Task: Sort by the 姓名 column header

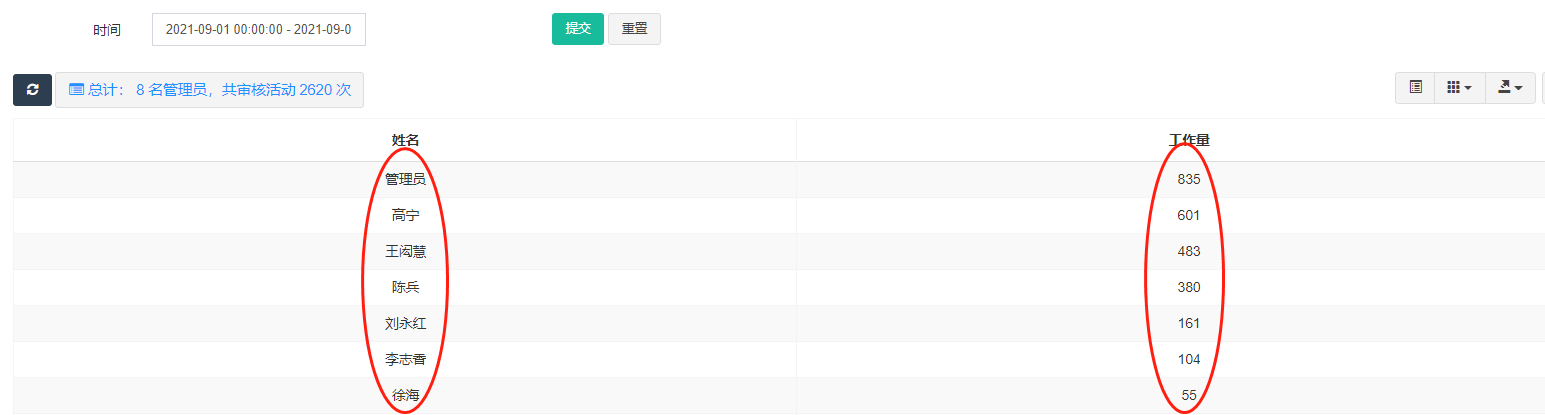Action: pyautogui.click(x=405, y=140)
